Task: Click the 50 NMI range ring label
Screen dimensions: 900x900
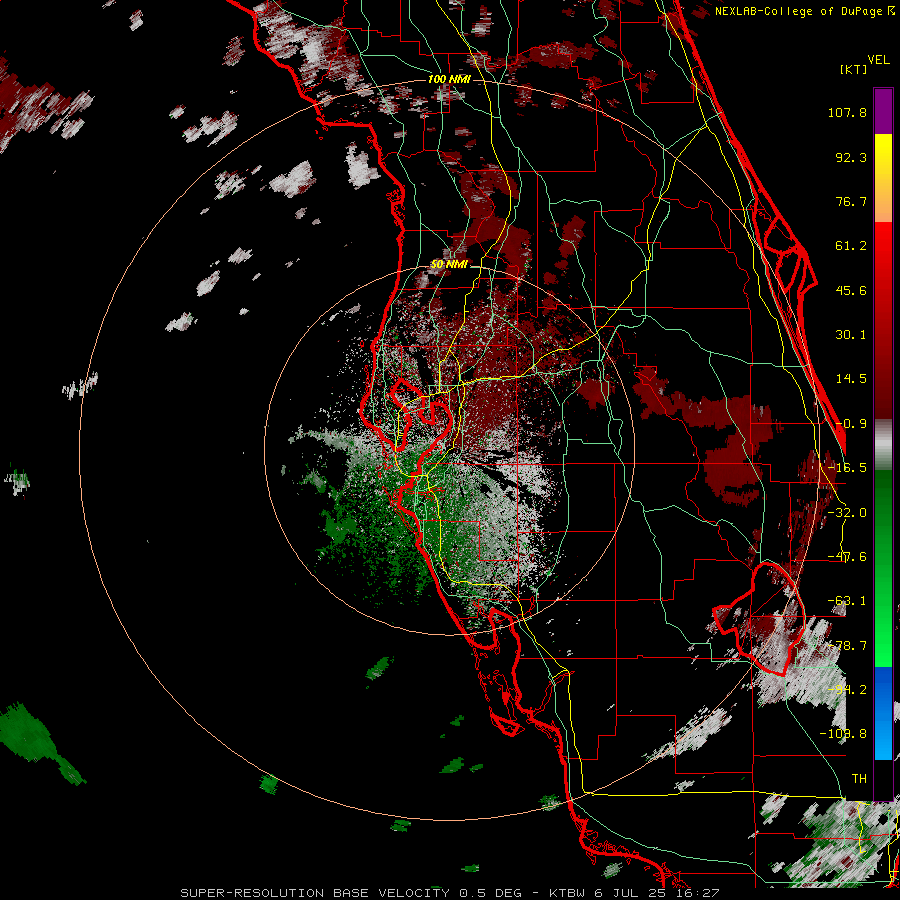Action: point(449,265)
